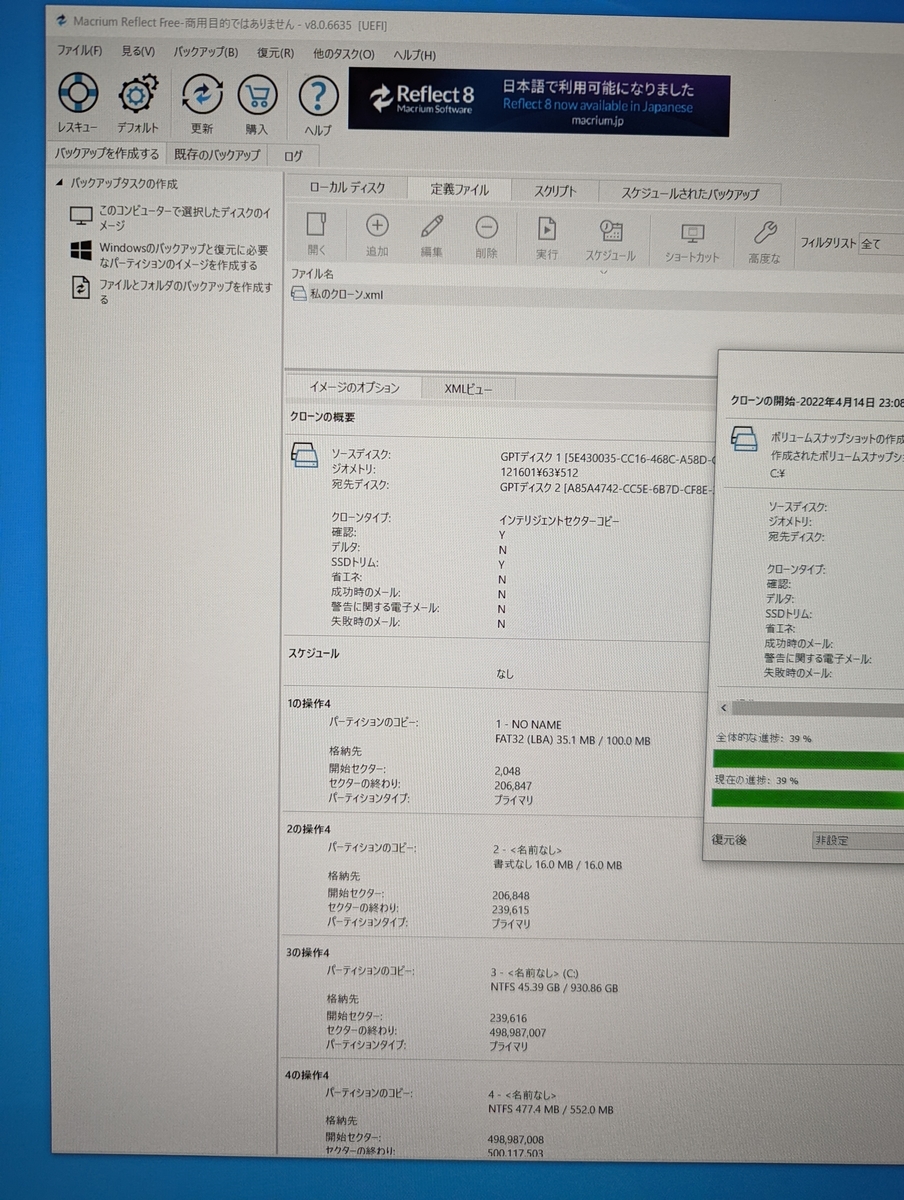904x1200 pixels.
Task: Open the デフォルト defaults gear icon
Action: click(138, 96)
